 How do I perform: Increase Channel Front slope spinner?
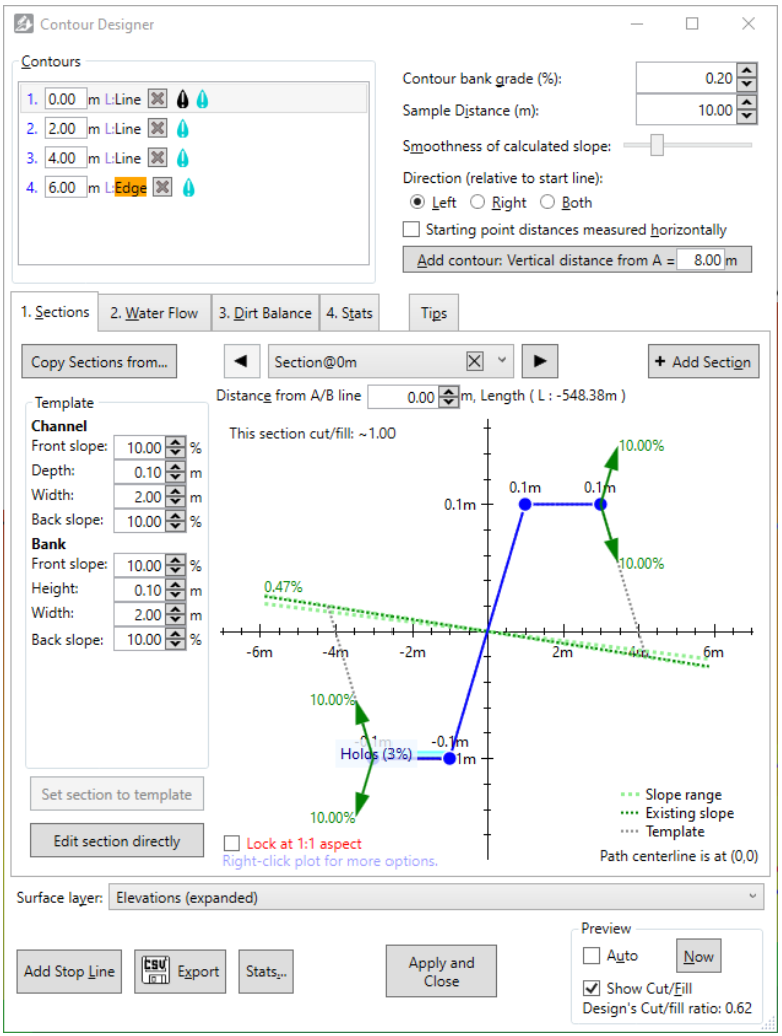[x=175, y=443]
